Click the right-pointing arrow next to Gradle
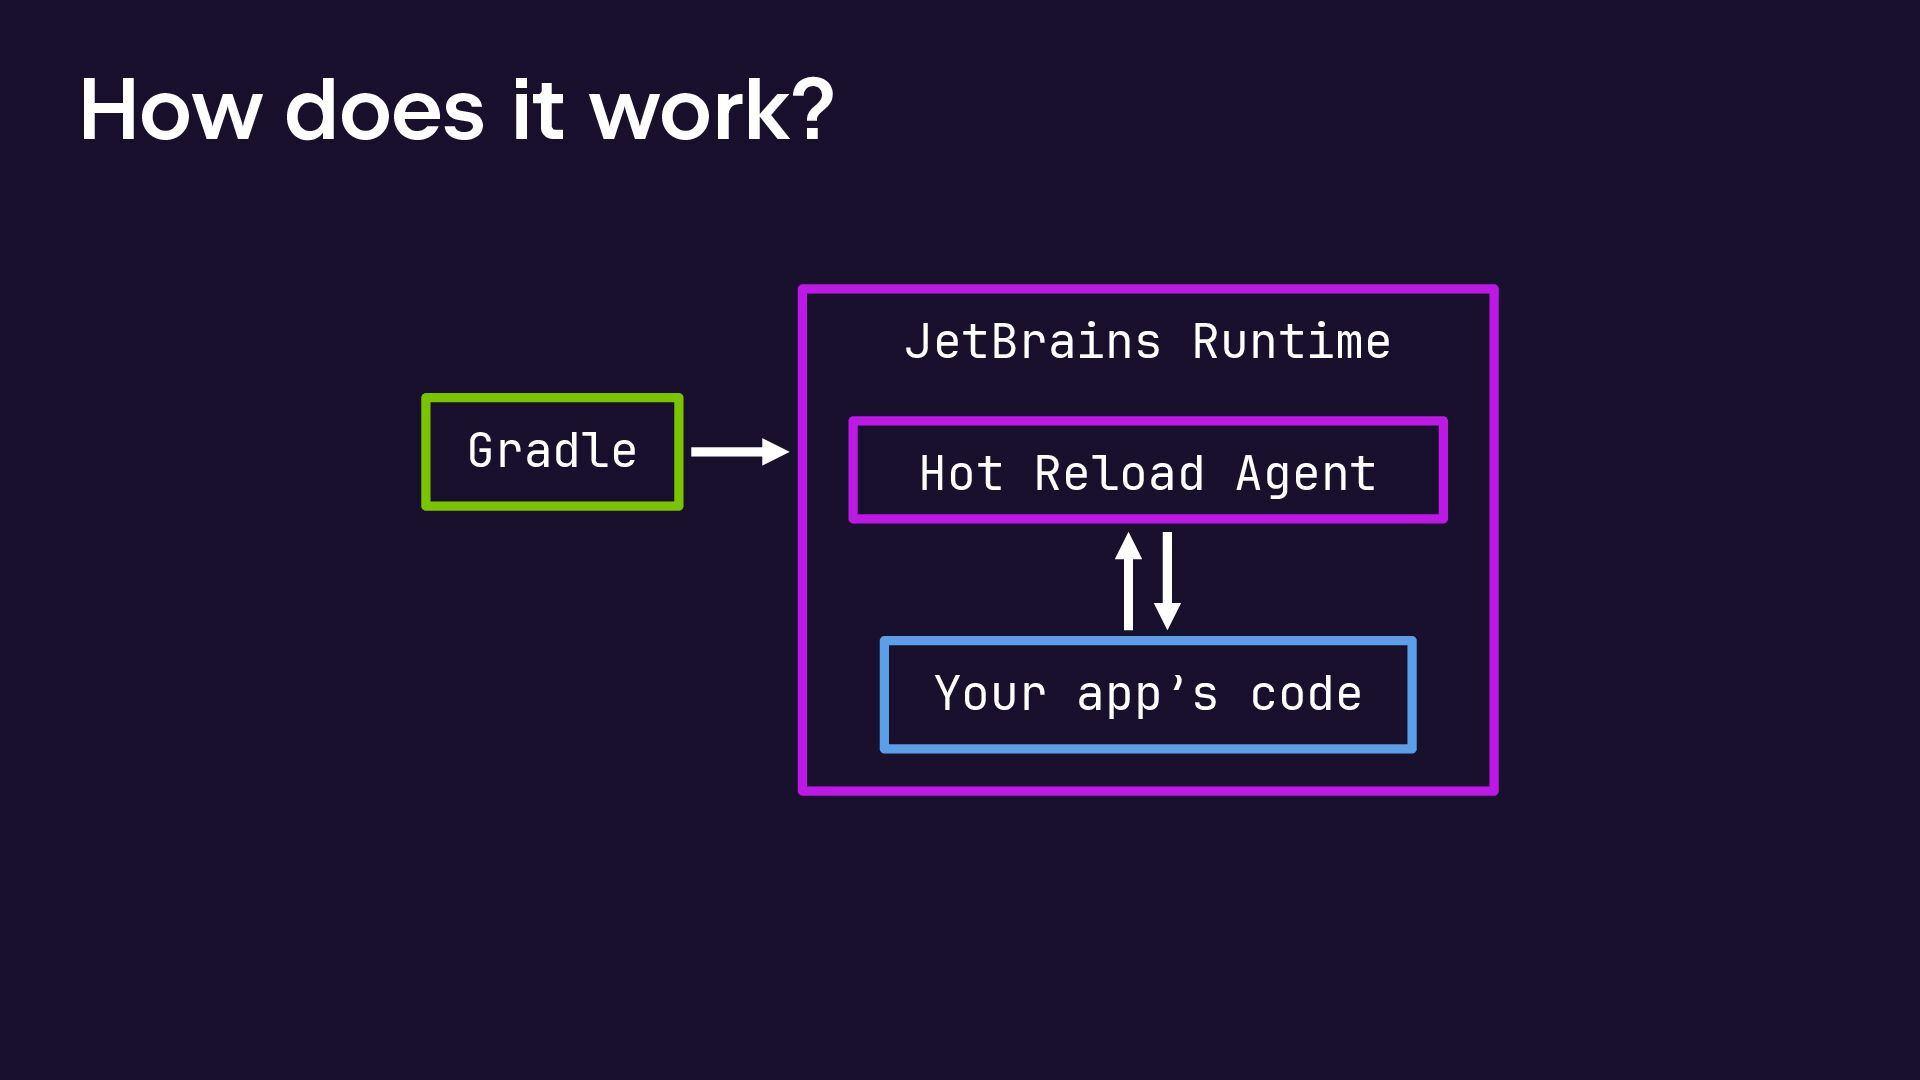The height and width of the screenshot is (1080, 1920). [739, 452]
